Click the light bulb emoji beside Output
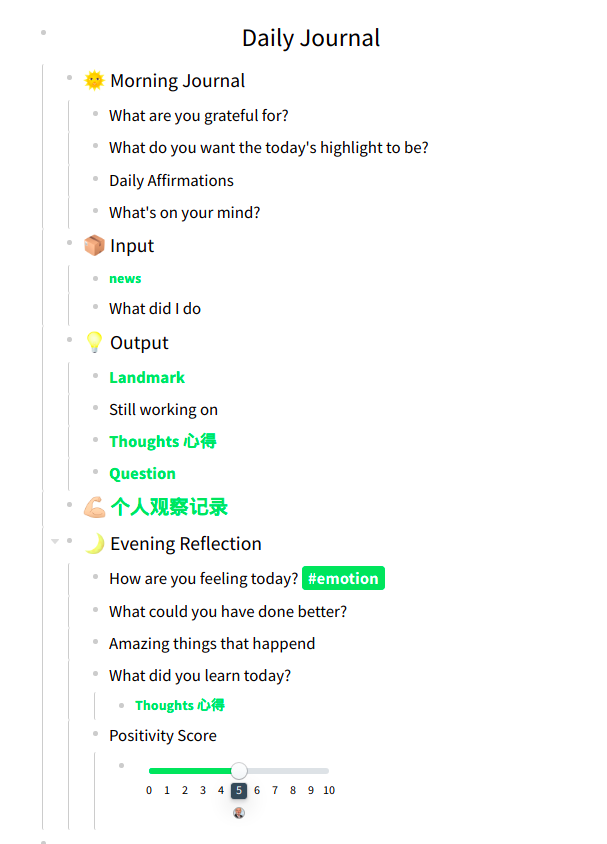Image resolution: width=607 pixels, height=844 pixels. tap(94, 343)
